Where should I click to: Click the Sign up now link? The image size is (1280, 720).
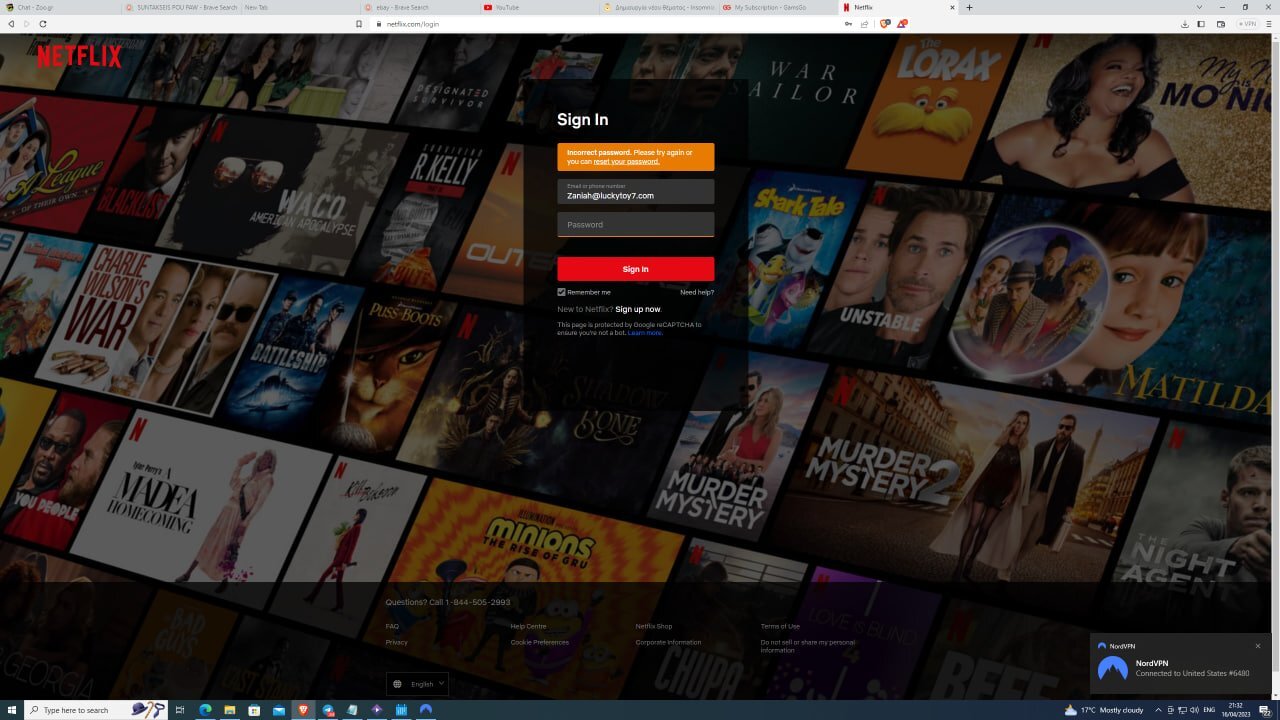tap(638, 309)
